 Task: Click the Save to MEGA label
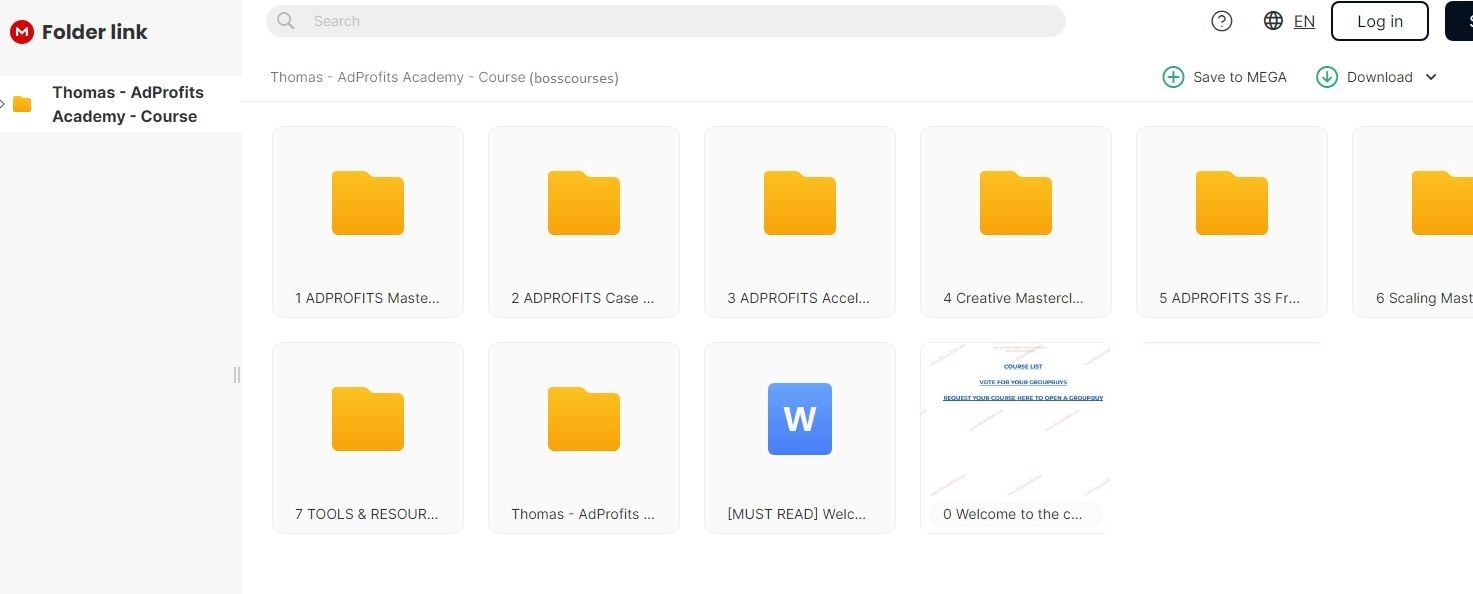pyautogui.click(x=1240, y=77)
